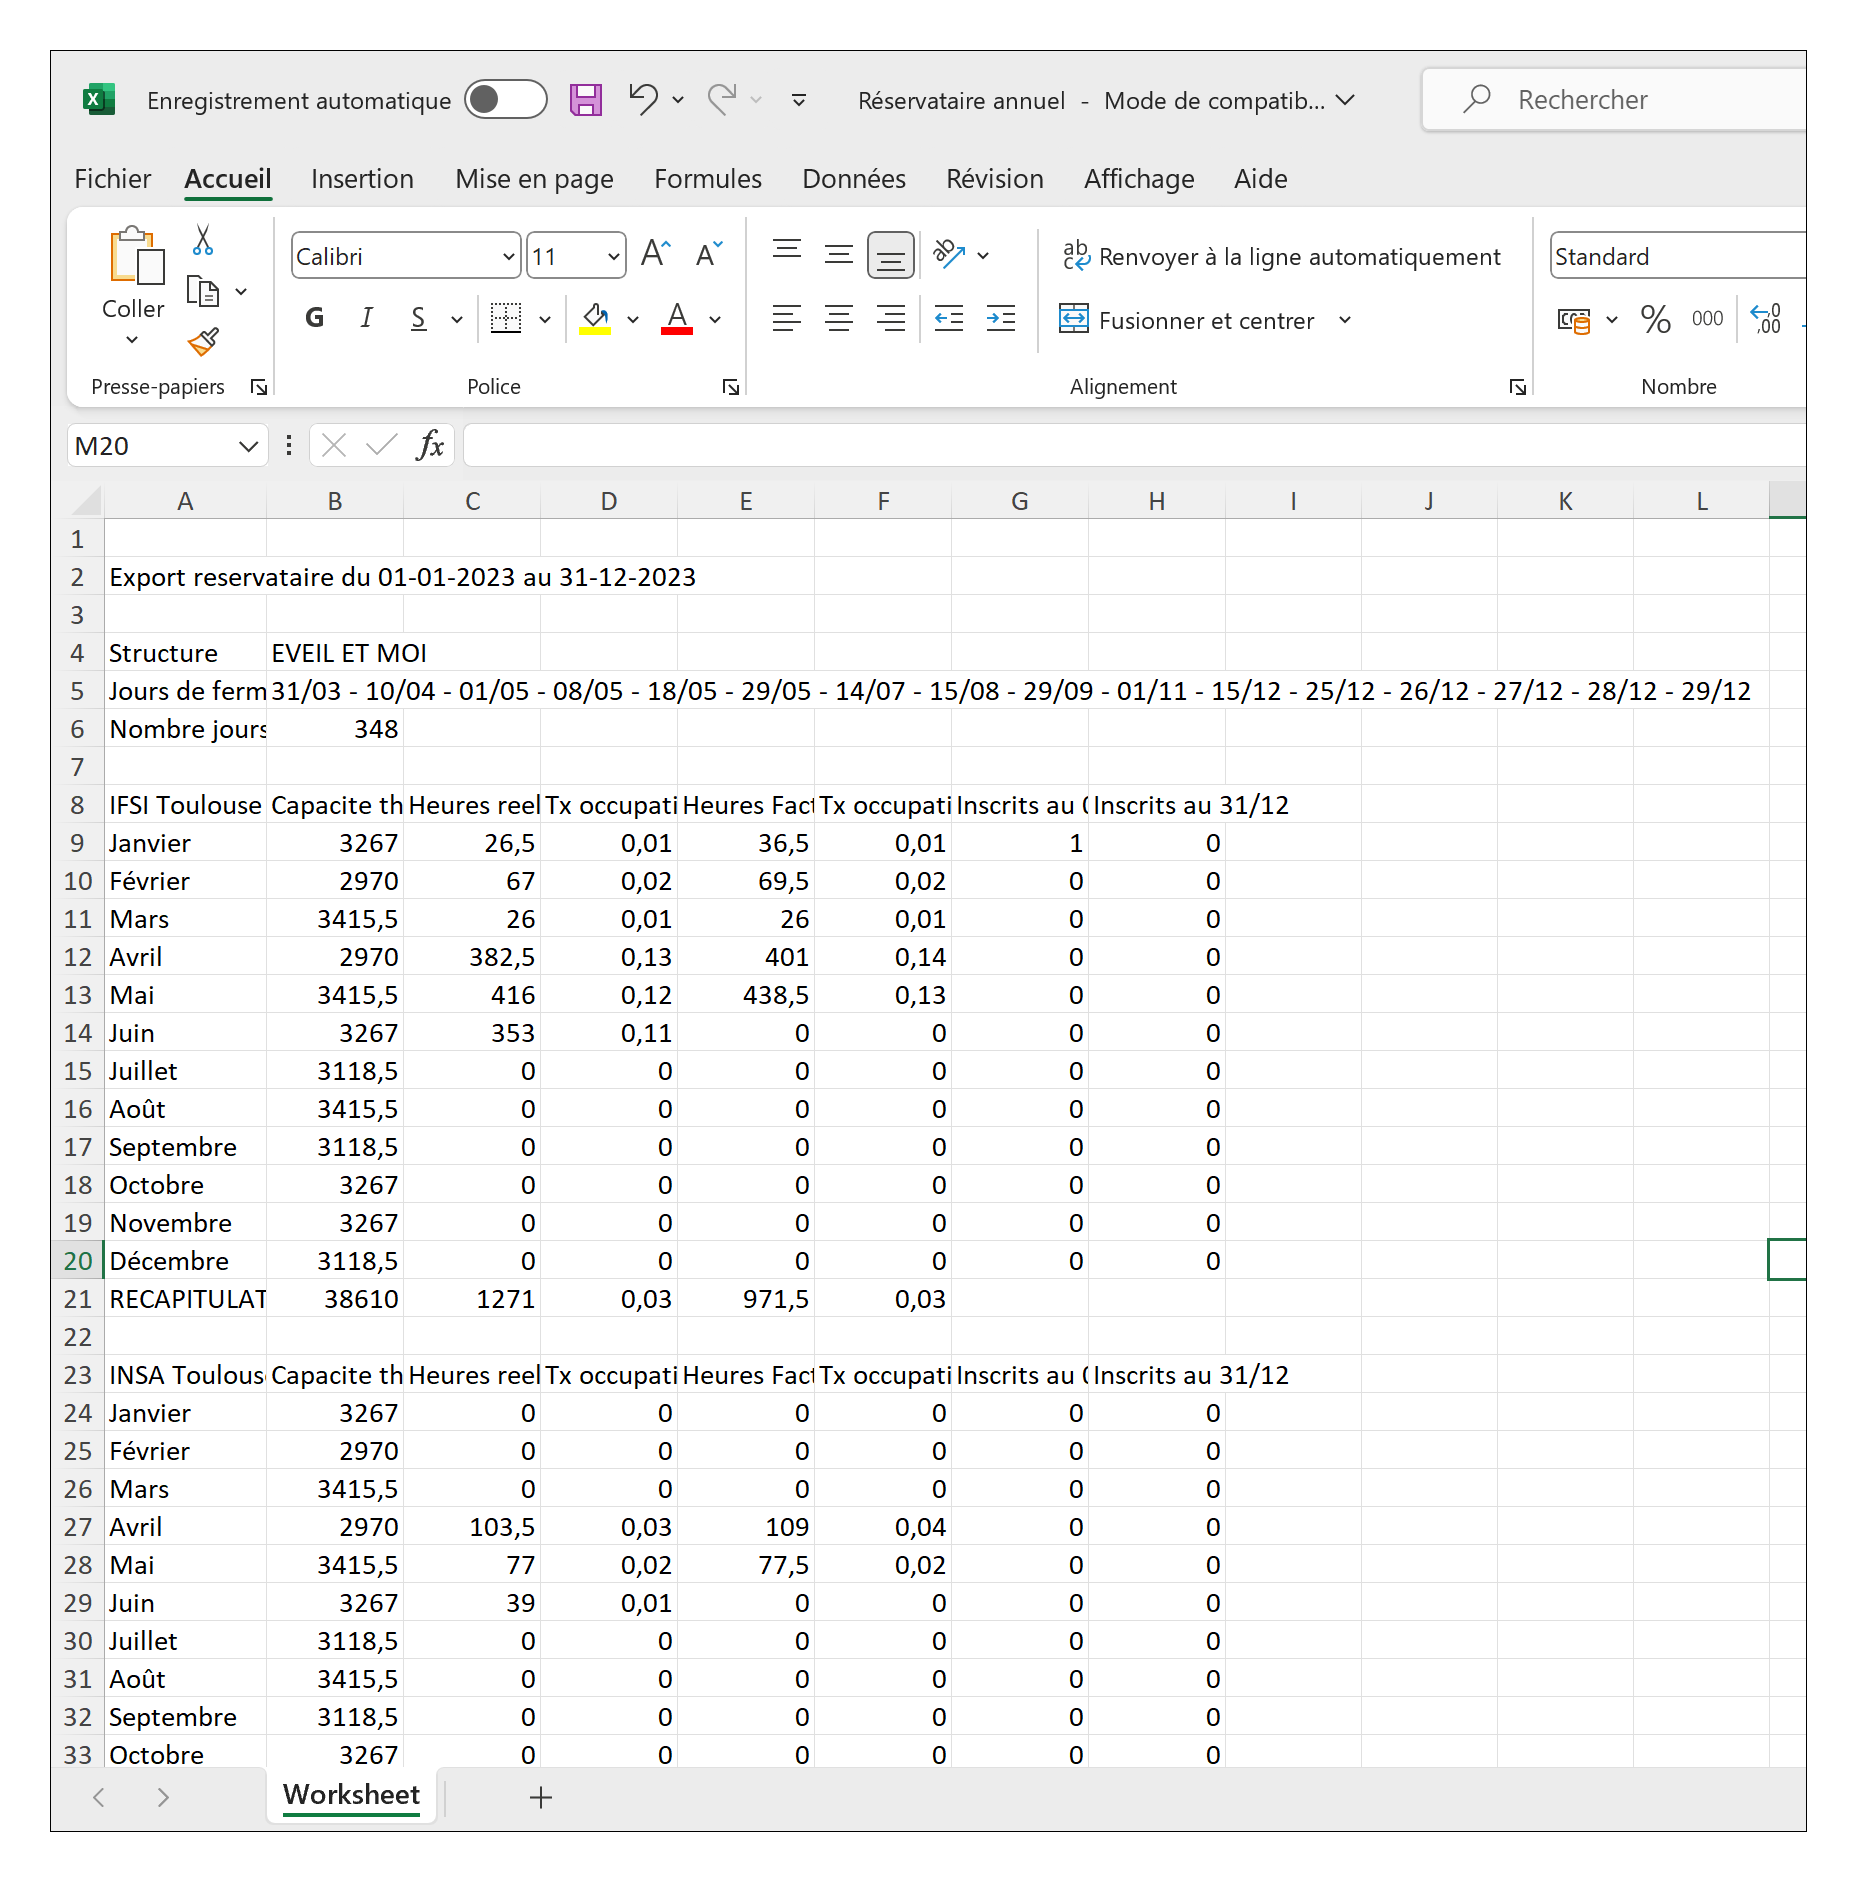Click the insert function fx icon
The width and height of the screenshot is (1857, 1882).
pyautogui.click(x=430, y=445)
